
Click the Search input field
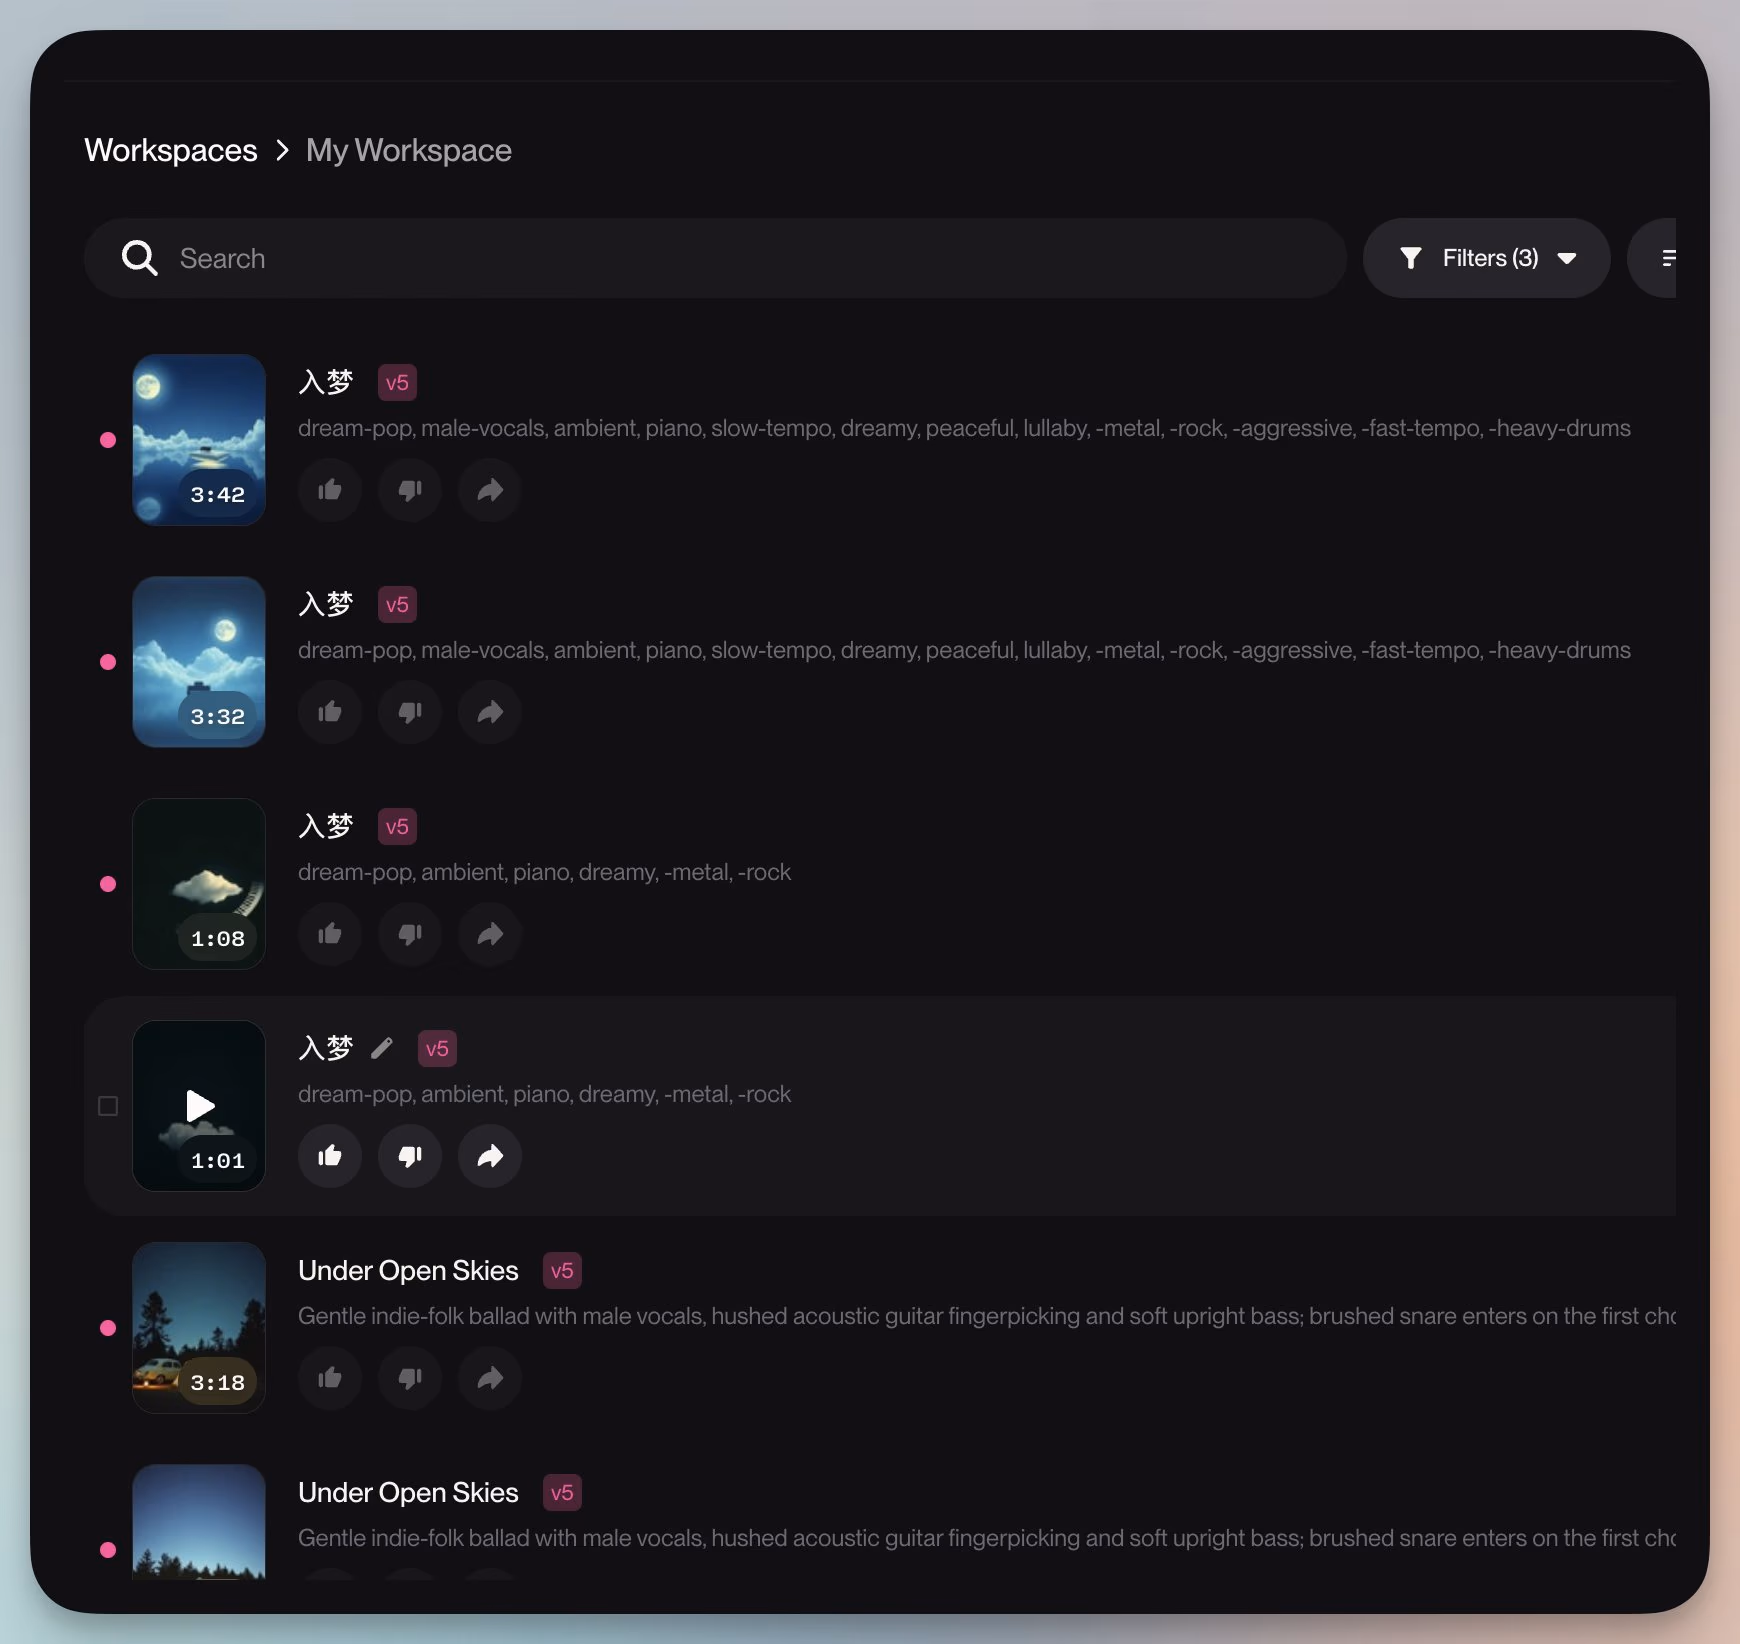[x=715, y=258]
